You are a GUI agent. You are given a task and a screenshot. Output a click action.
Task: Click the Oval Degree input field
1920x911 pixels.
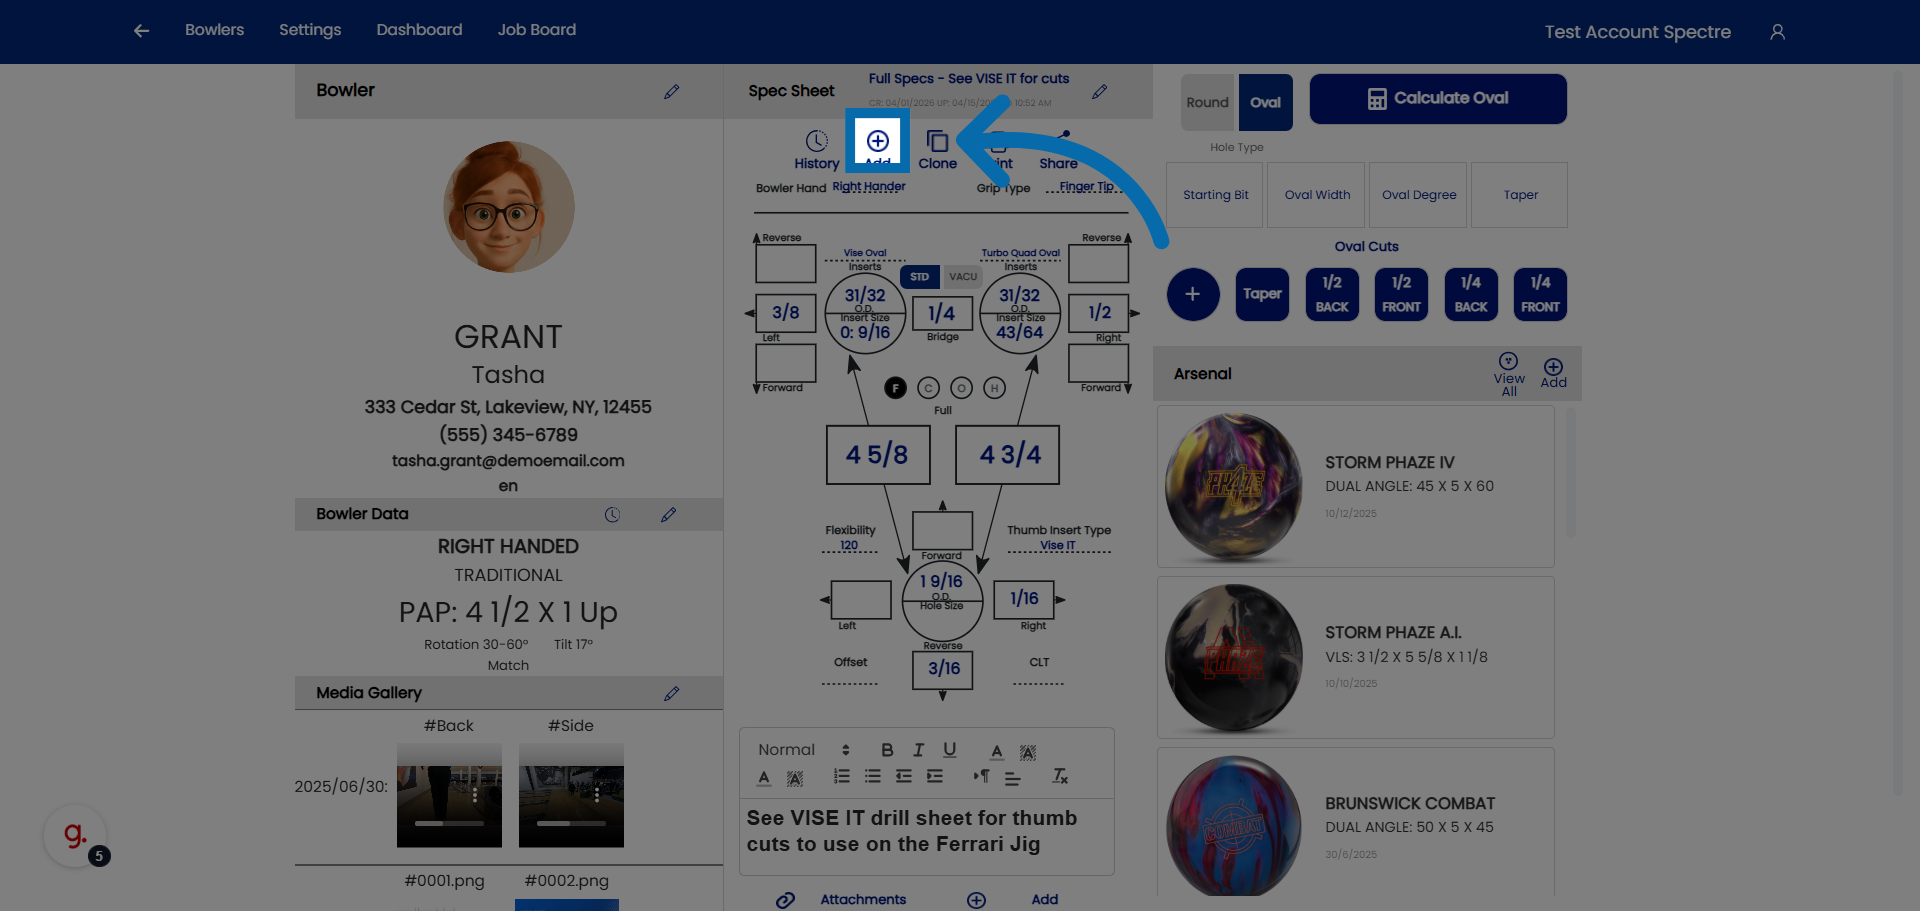click(1419, 195)
